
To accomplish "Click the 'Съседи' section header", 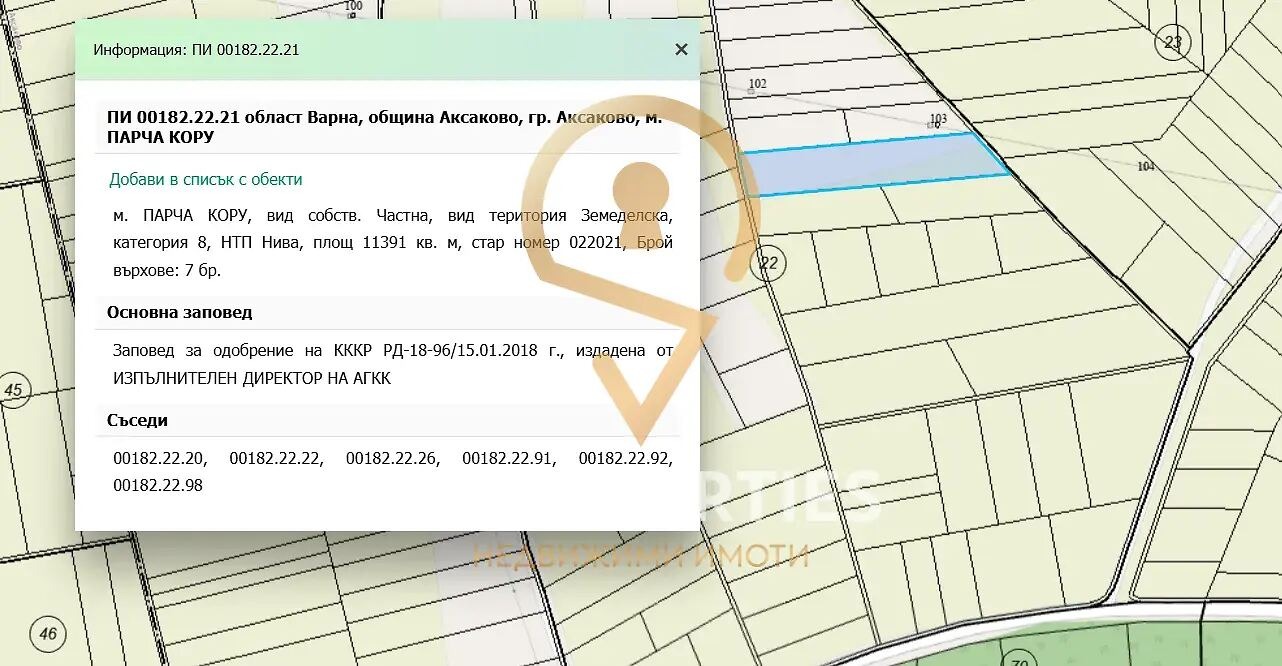I will pyautogui.click(x=137, y=420).
